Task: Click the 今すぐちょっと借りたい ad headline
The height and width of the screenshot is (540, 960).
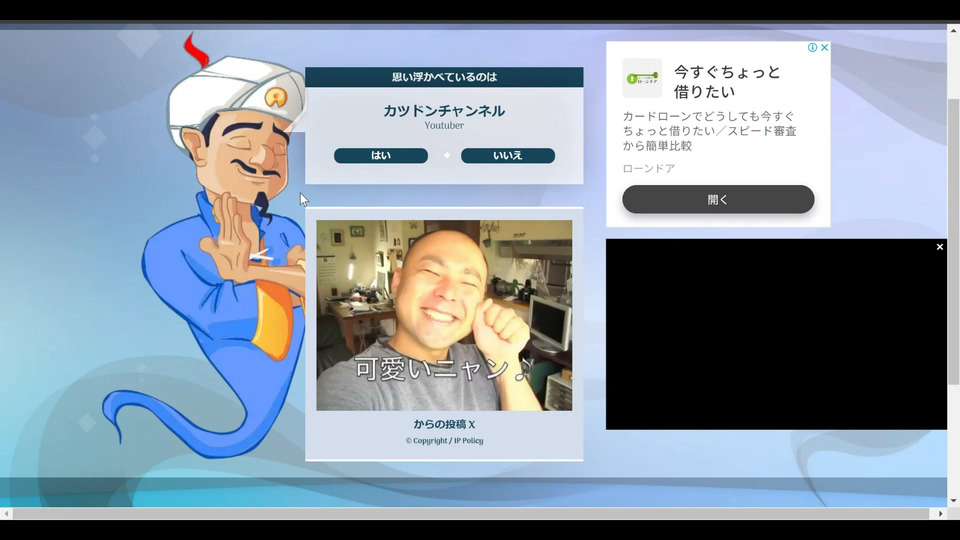Action: [727, 81]
